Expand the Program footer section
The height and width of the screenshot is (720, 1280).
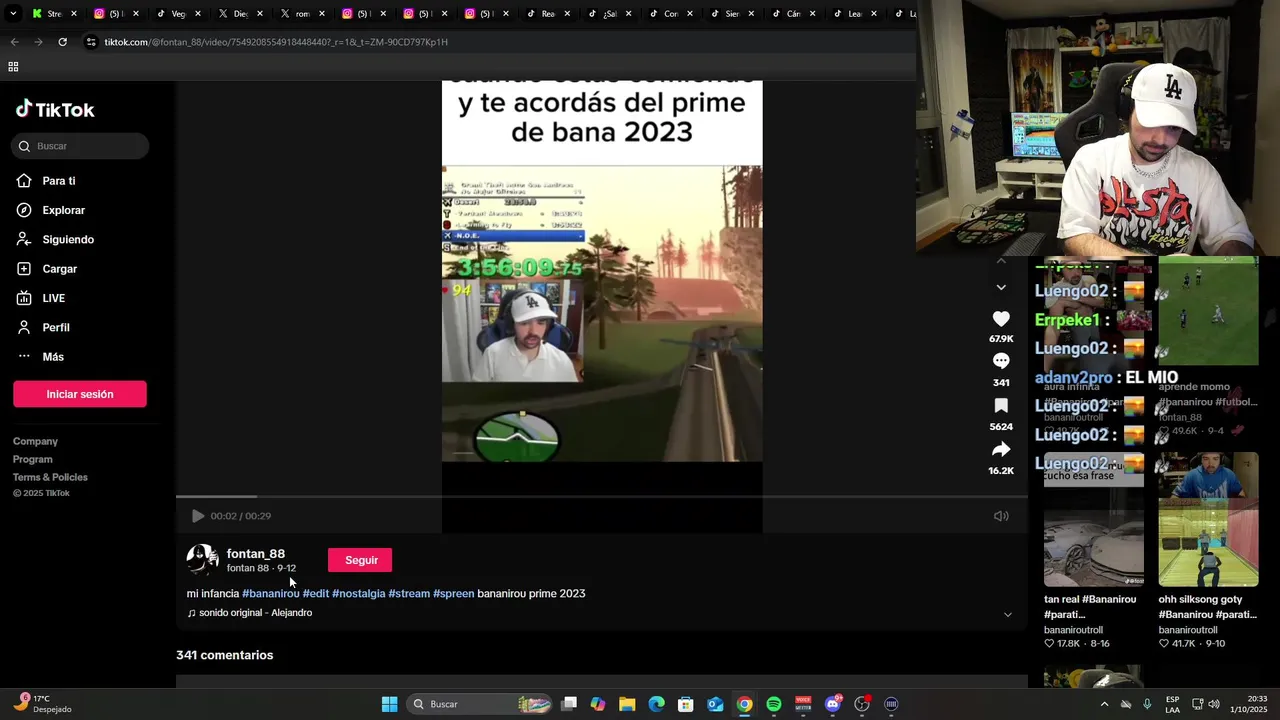pyautogui.click(x=33, y=459)
